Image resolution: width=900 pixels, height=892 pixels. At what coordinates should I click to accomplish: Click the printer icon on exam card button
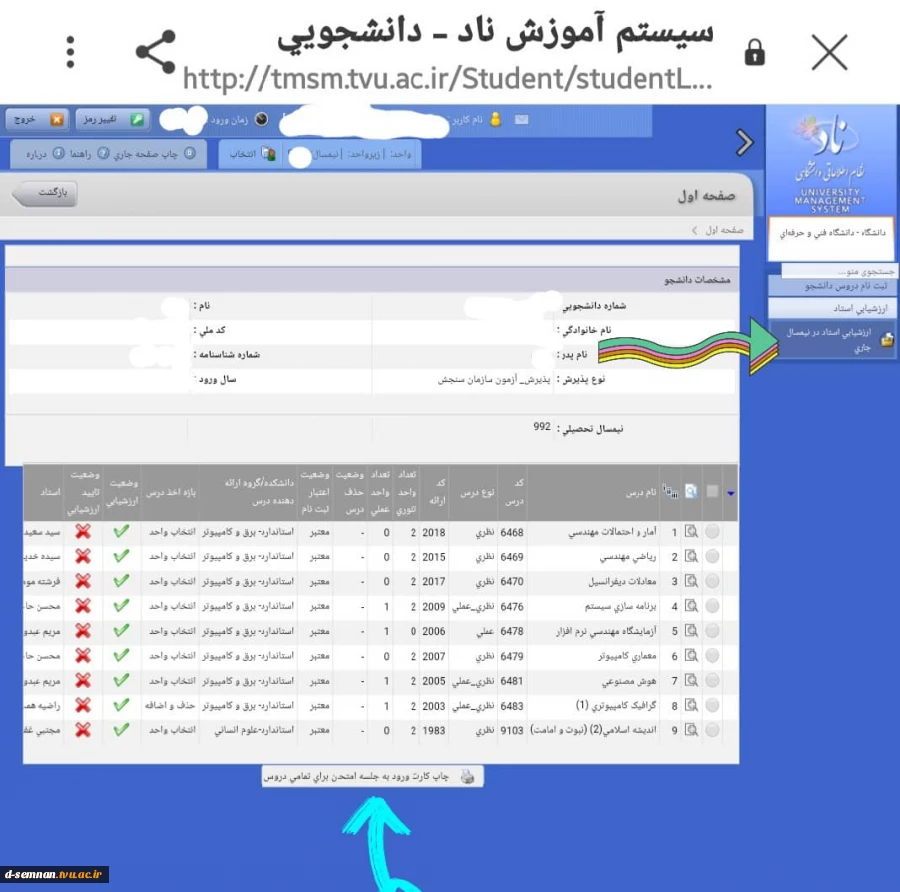click(x=468, y=777)
